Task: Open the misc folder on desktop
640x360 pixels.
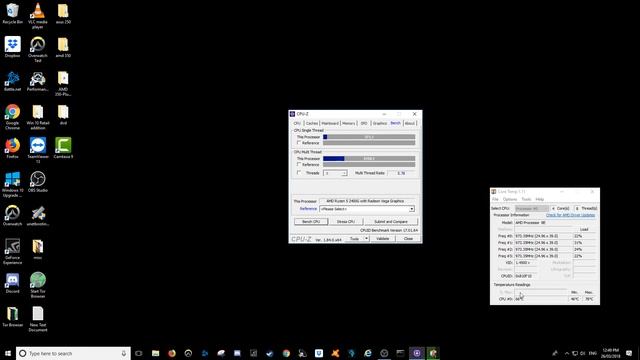Action: 38,249
